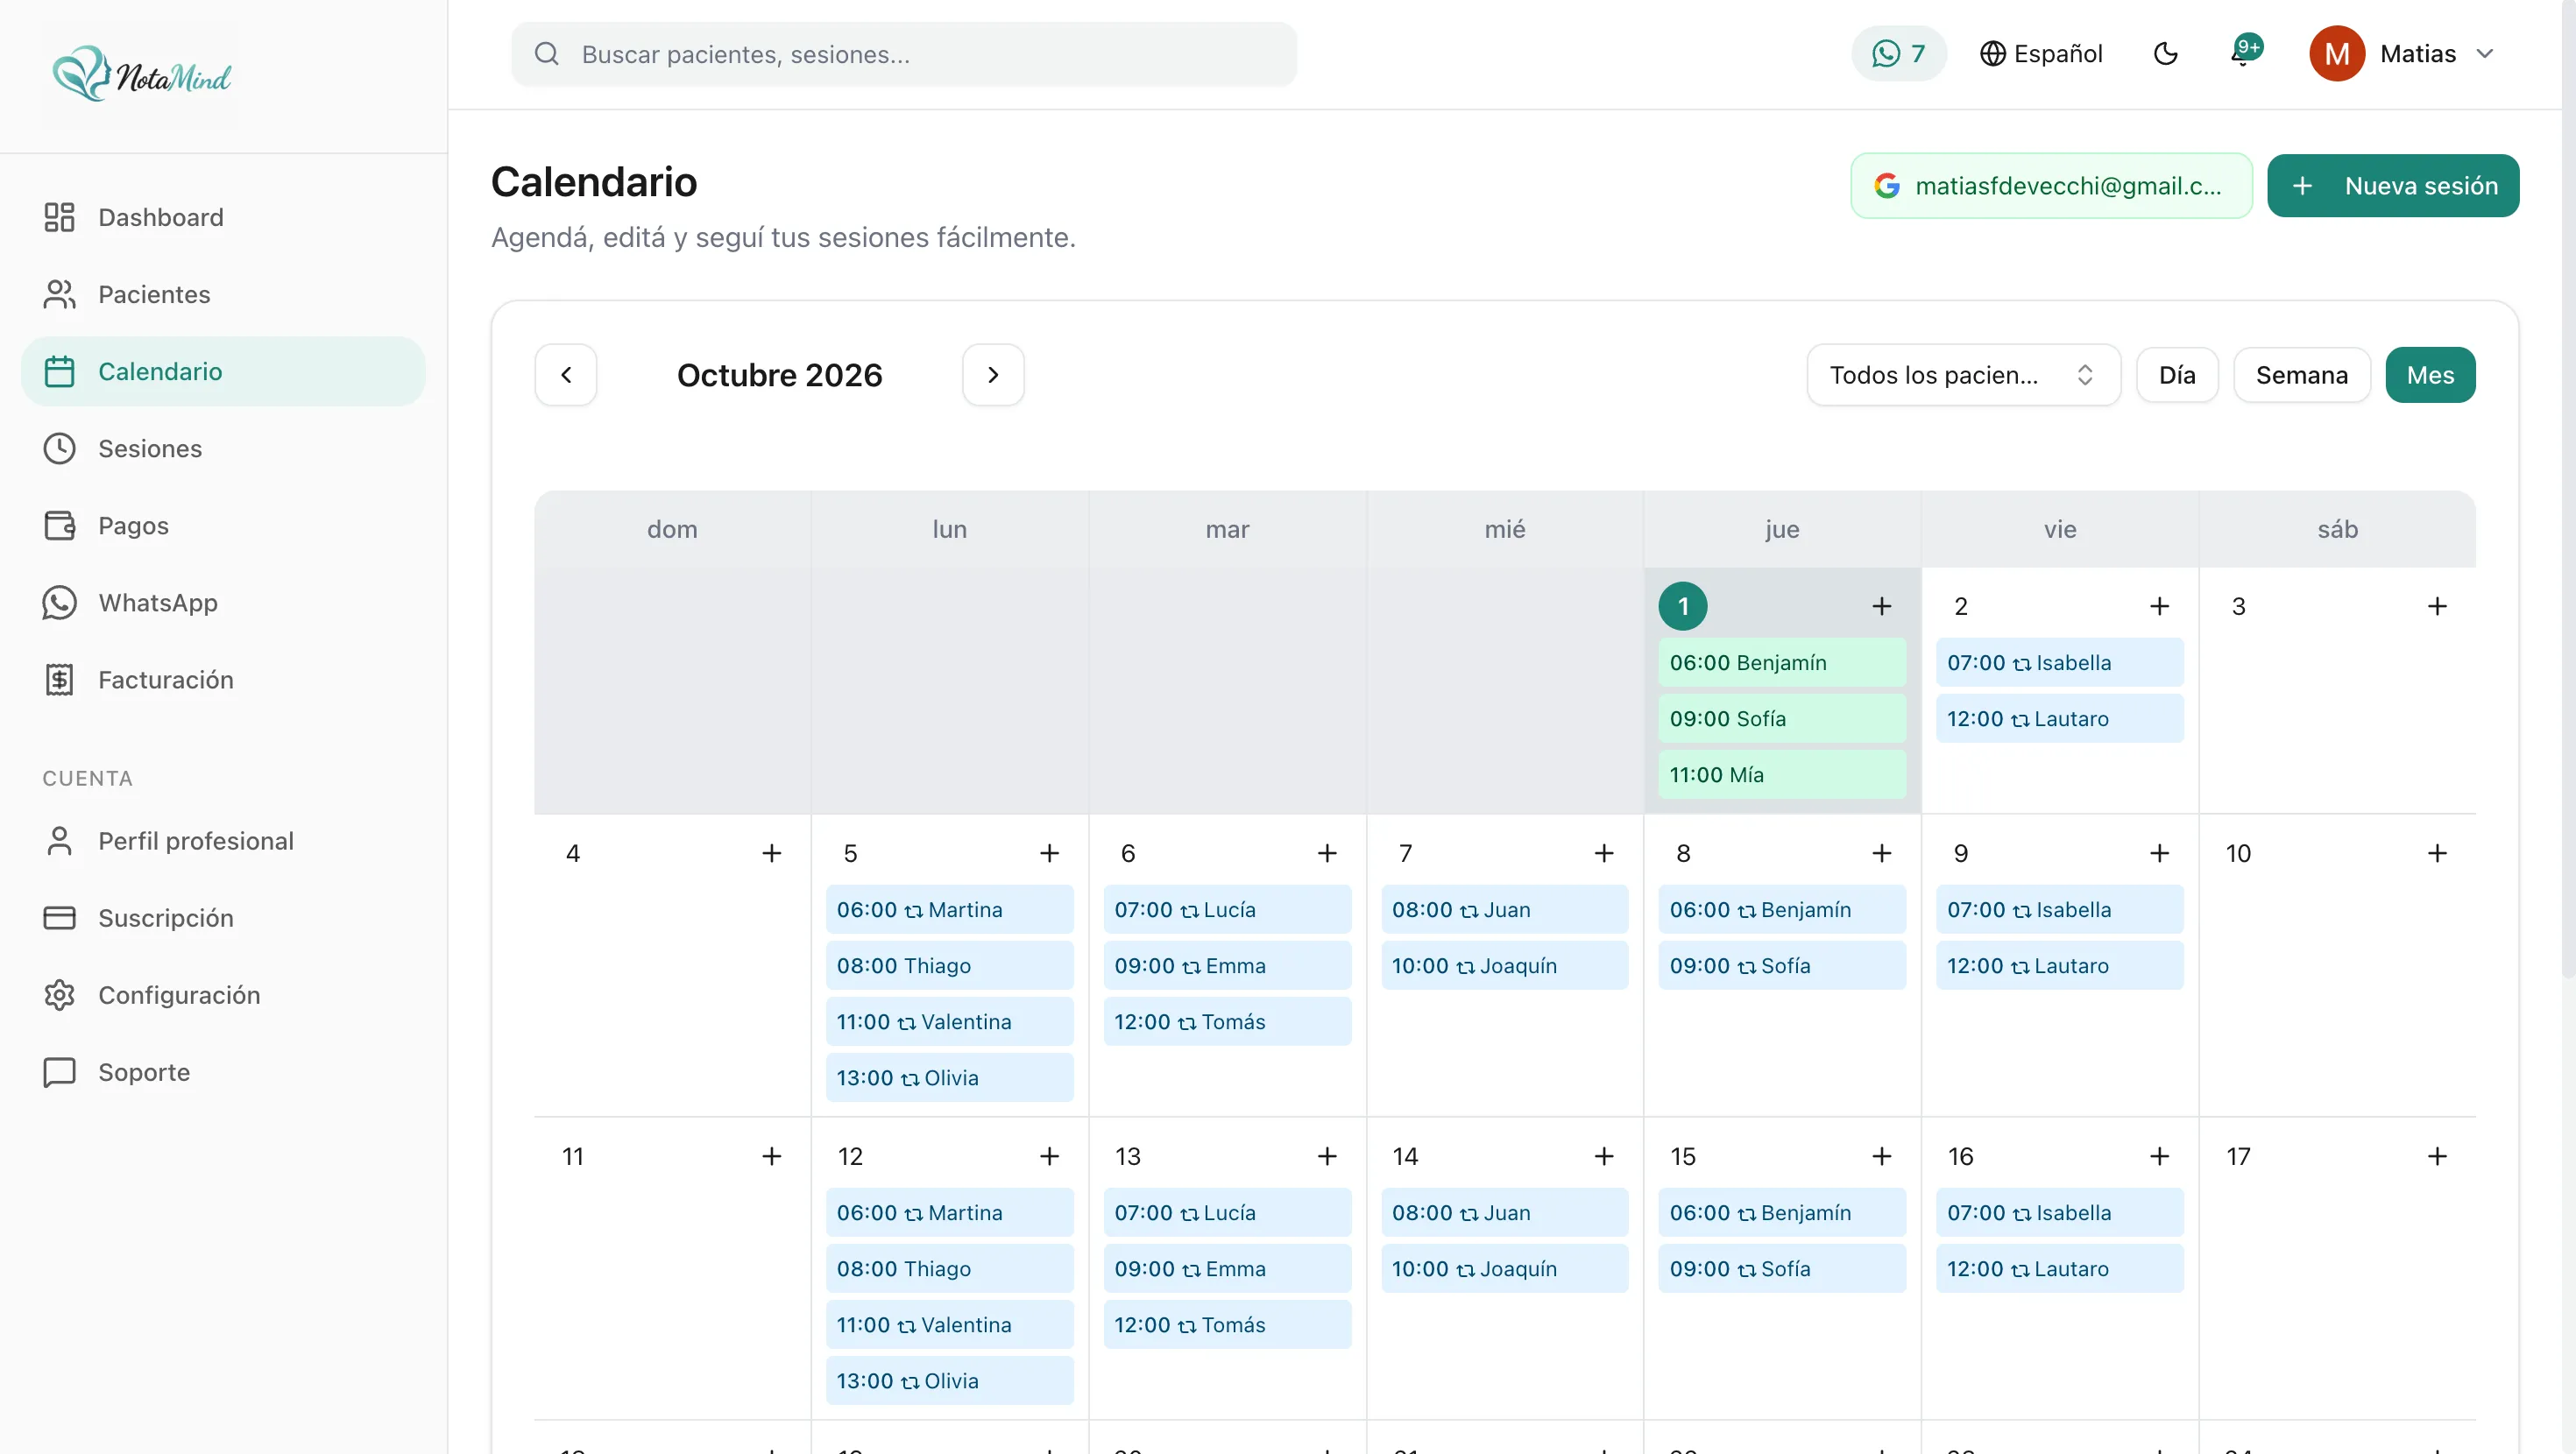Open the Todos los pacientes filter
This screenshot has width=2576, height=1454.
click(1963, 375)
